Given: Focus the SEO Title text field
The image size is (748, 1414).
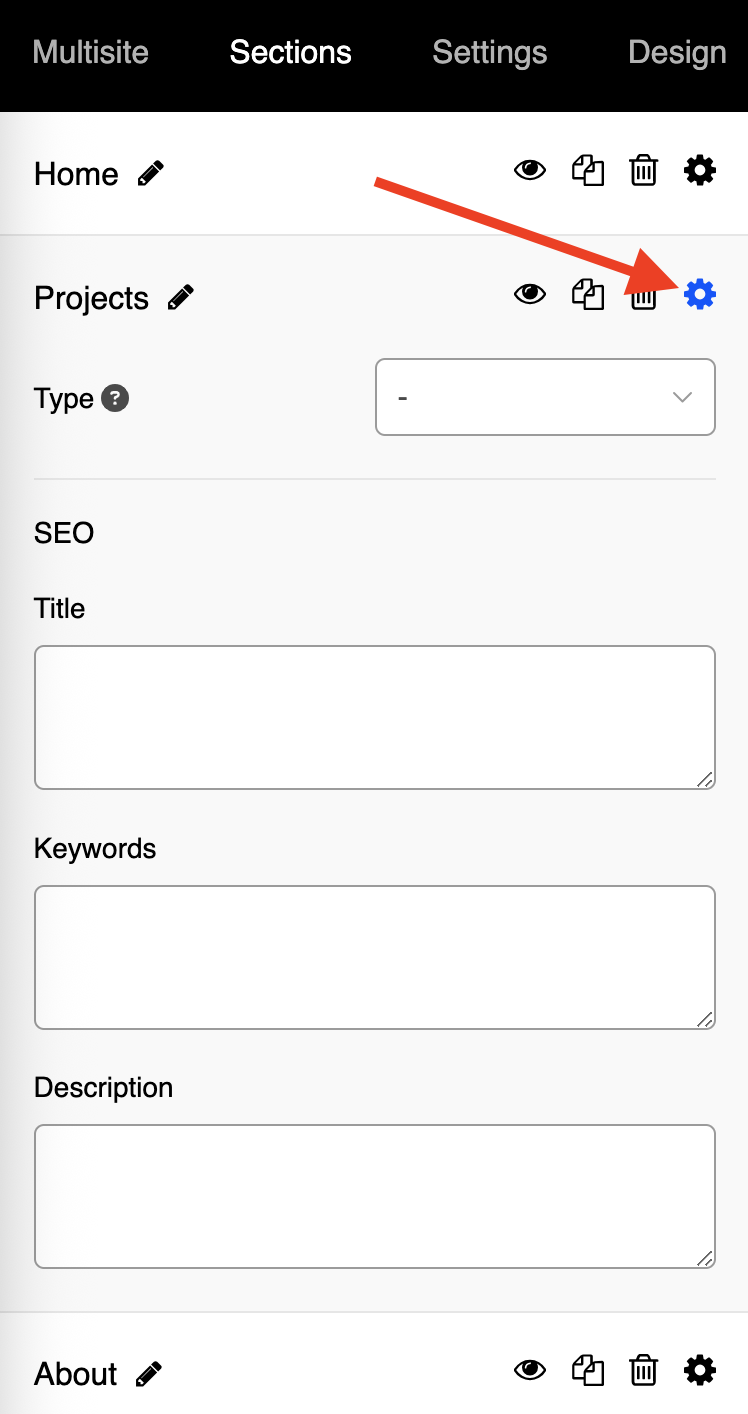Looking at the screenshot, I should click(x=375, y=718).
